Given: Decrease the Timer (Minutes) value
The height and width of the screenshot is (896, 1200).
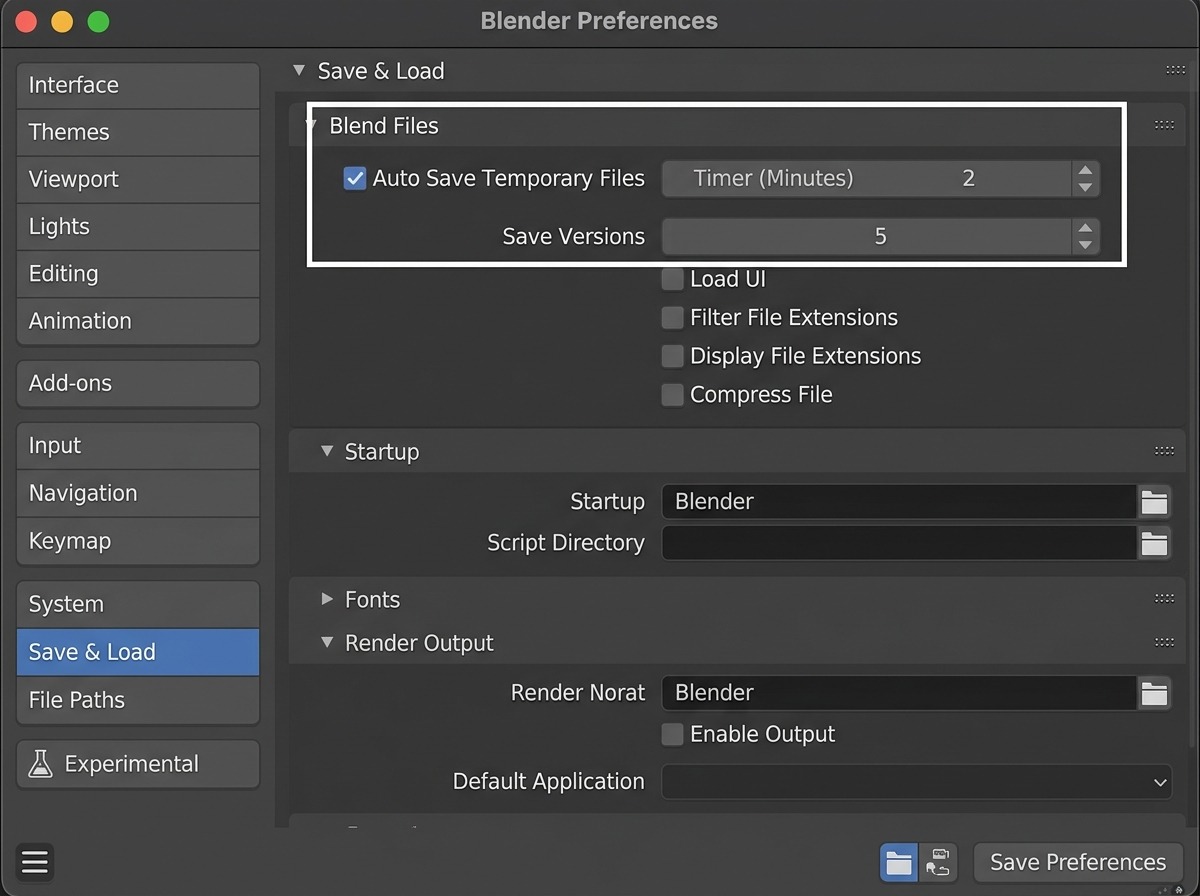Looking at the screenshot, I should 1085,188.
